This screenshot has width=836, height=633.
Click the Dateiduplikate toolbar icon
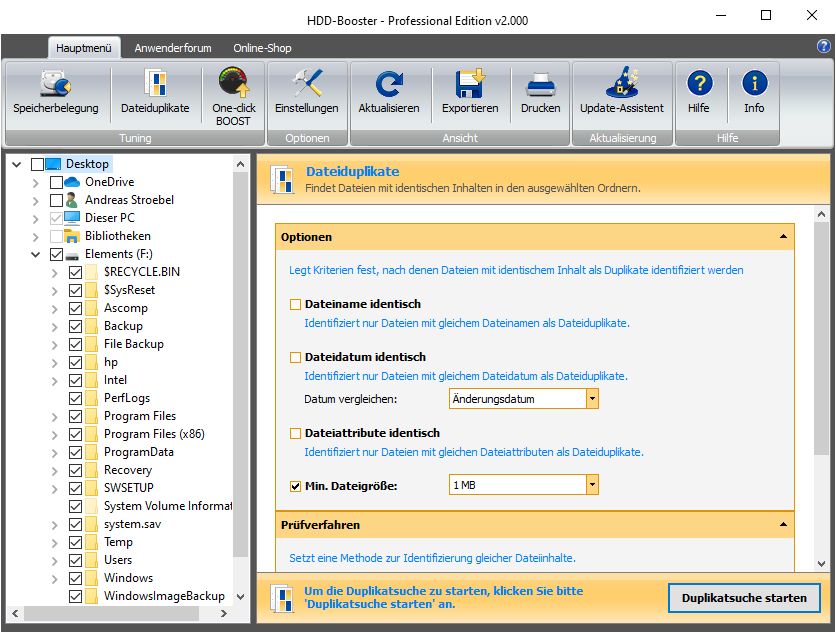155,84
